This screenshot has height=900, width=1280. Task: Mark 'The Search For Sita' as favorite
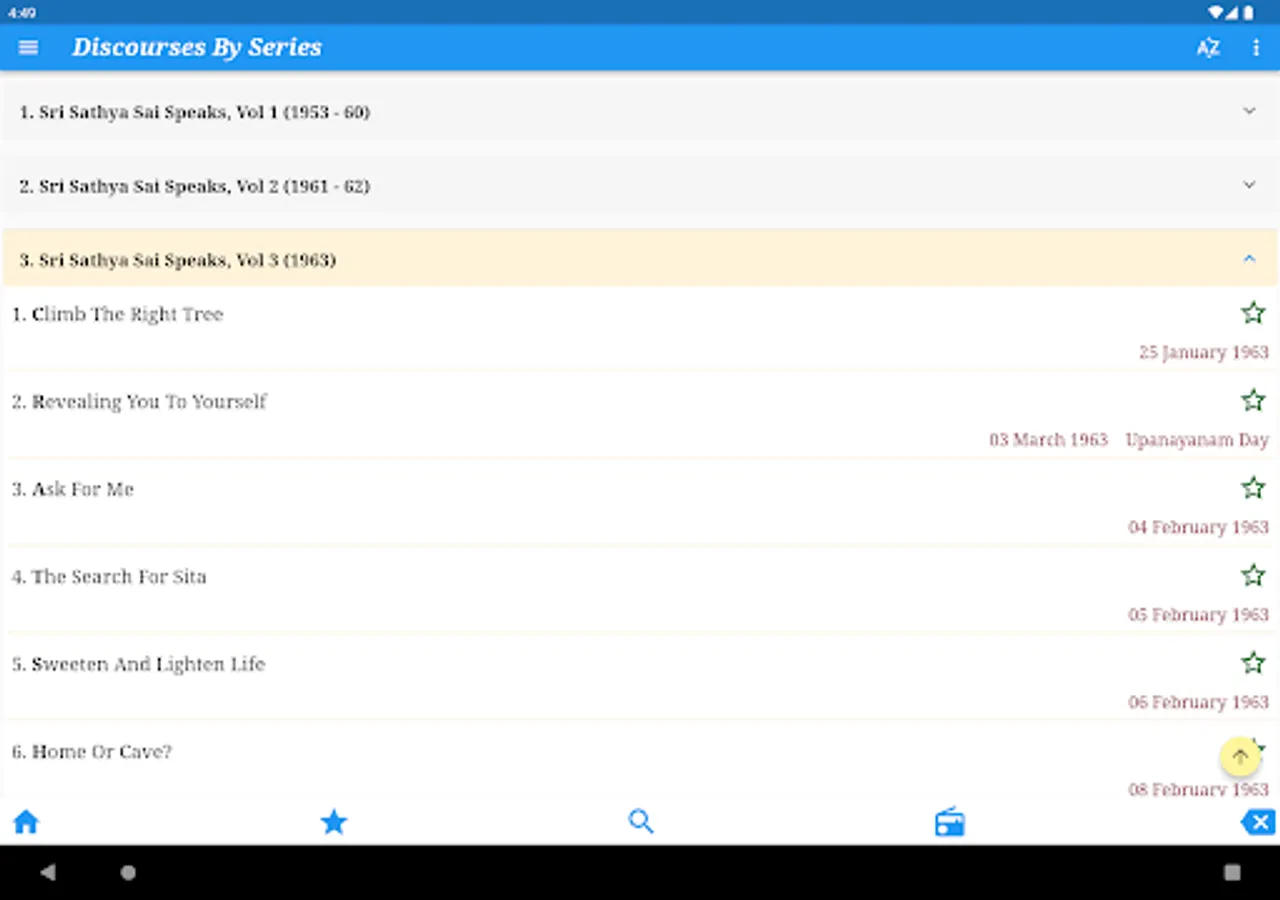click(1253, 575)
